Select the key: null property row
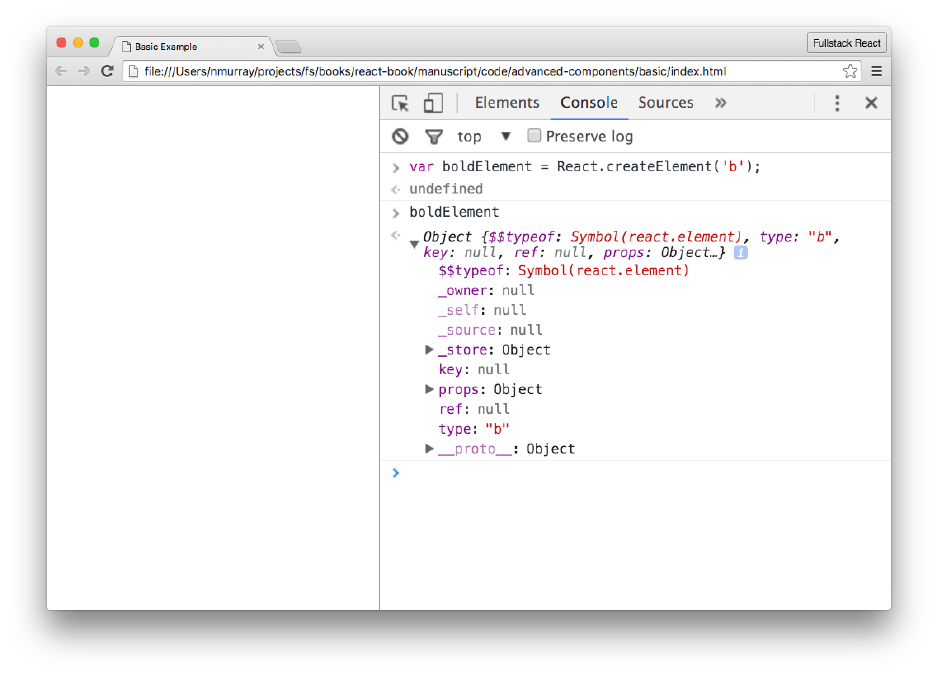The height and width of the screenshot is (676, 937). click(x=474, y=369)
